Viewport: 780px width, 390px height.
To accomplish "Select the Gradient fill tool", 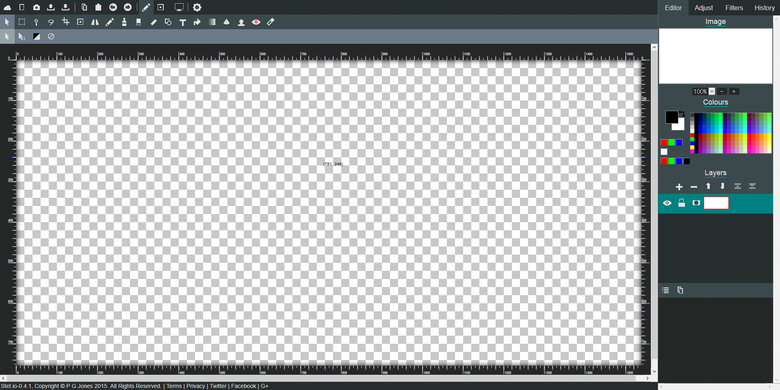I will pos(212,22).
